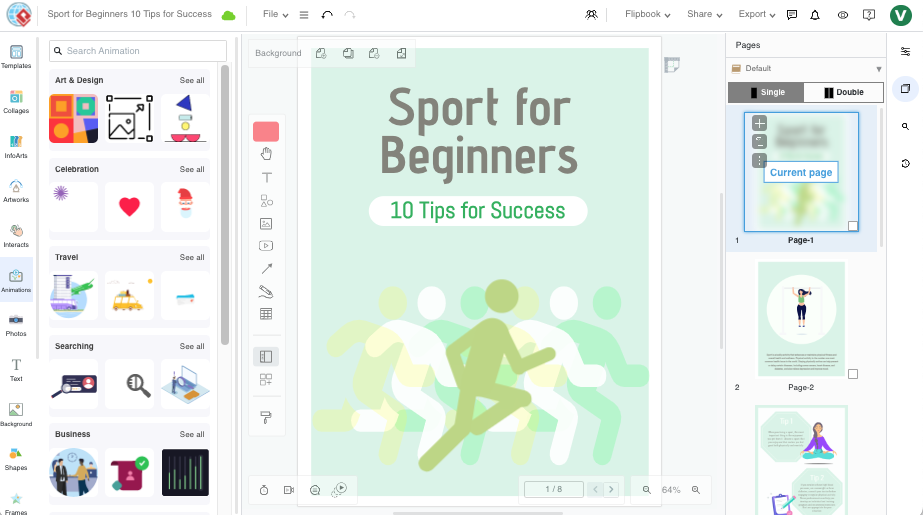923x515 pixels.
Task: Expand the Export dropdown menu
Action: [757, 15]
